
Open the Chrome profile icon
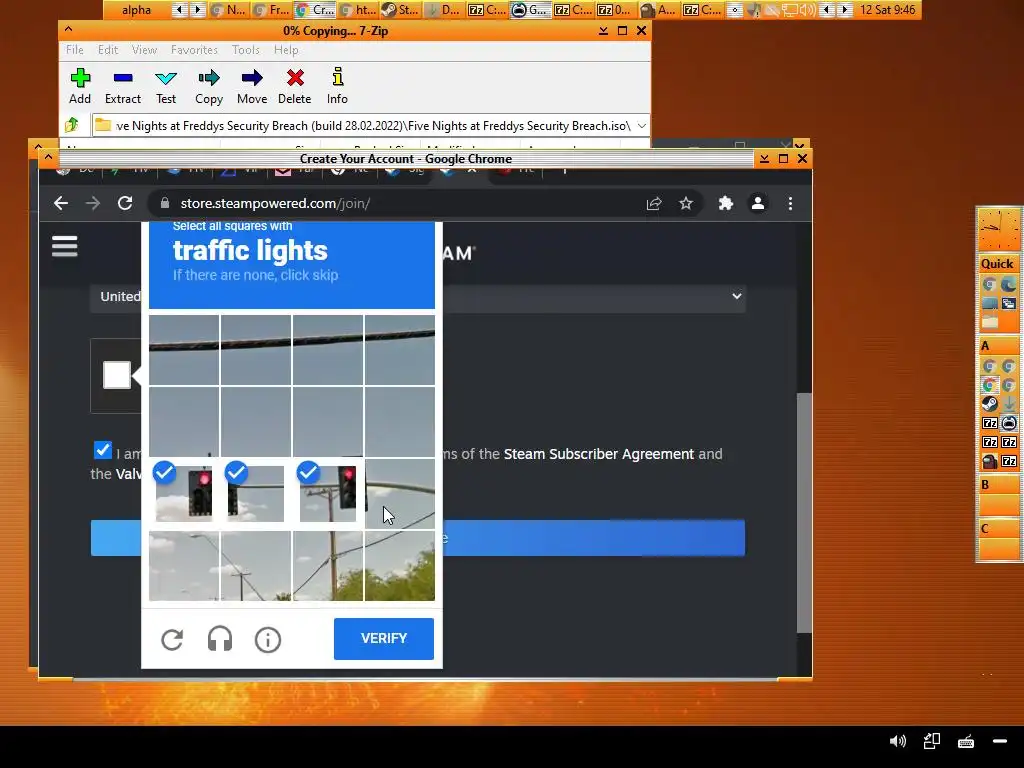(758, 204)
